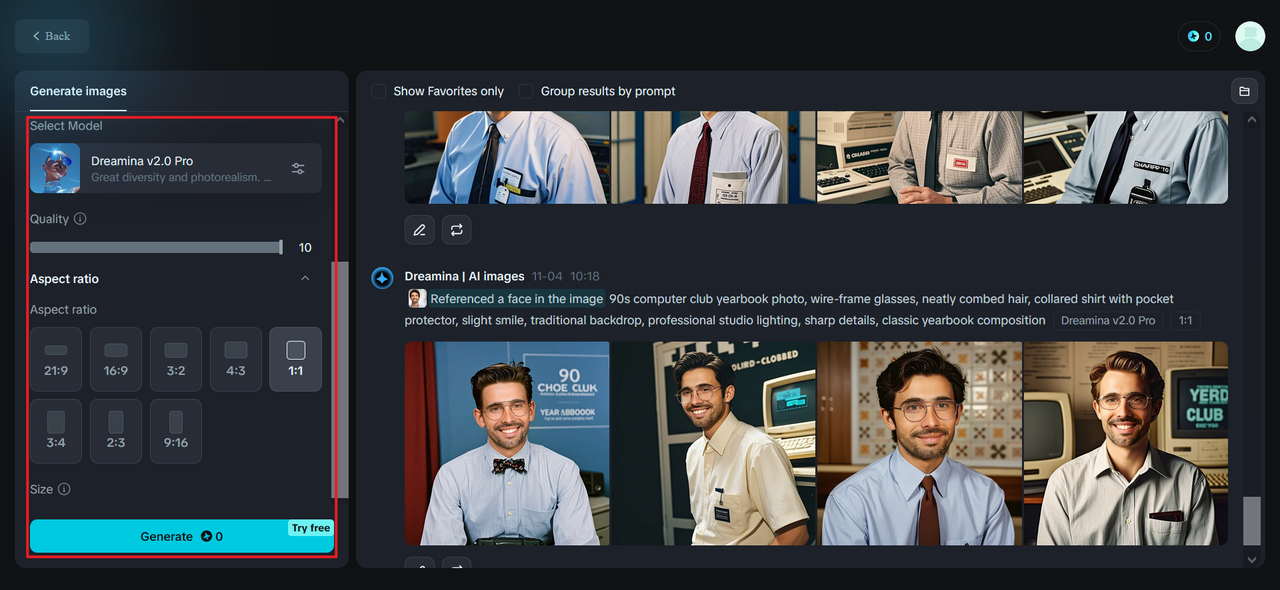Collapse the Aspect ratio section
This screenshot has width=1280, height=590.
point(305,278)
